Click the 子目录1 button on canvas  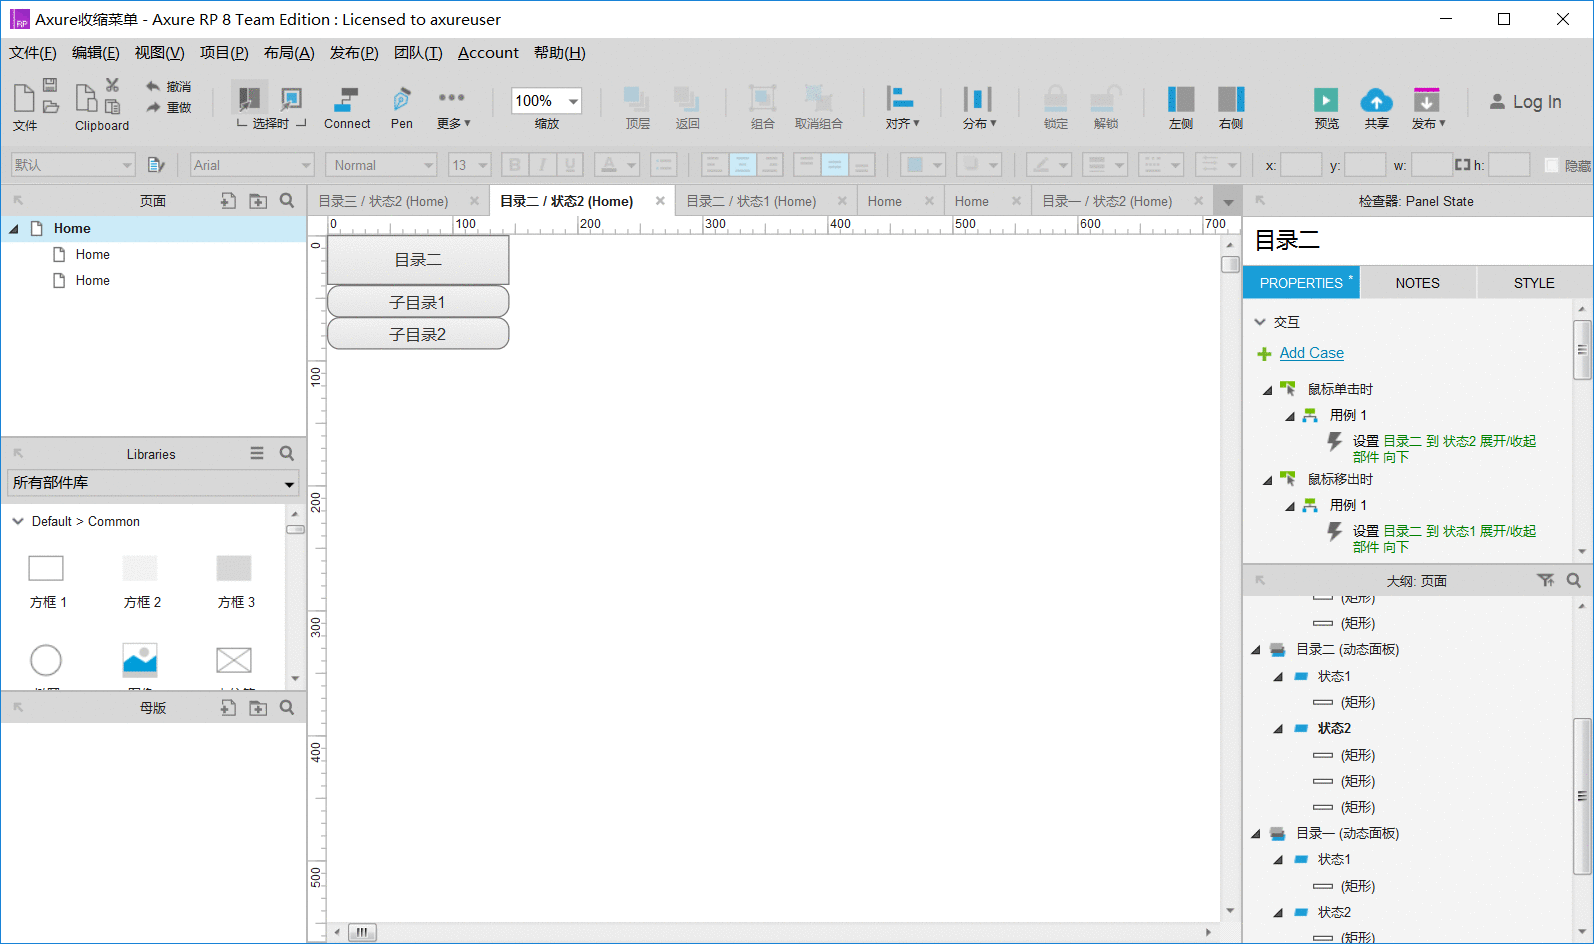click(418, 302)
